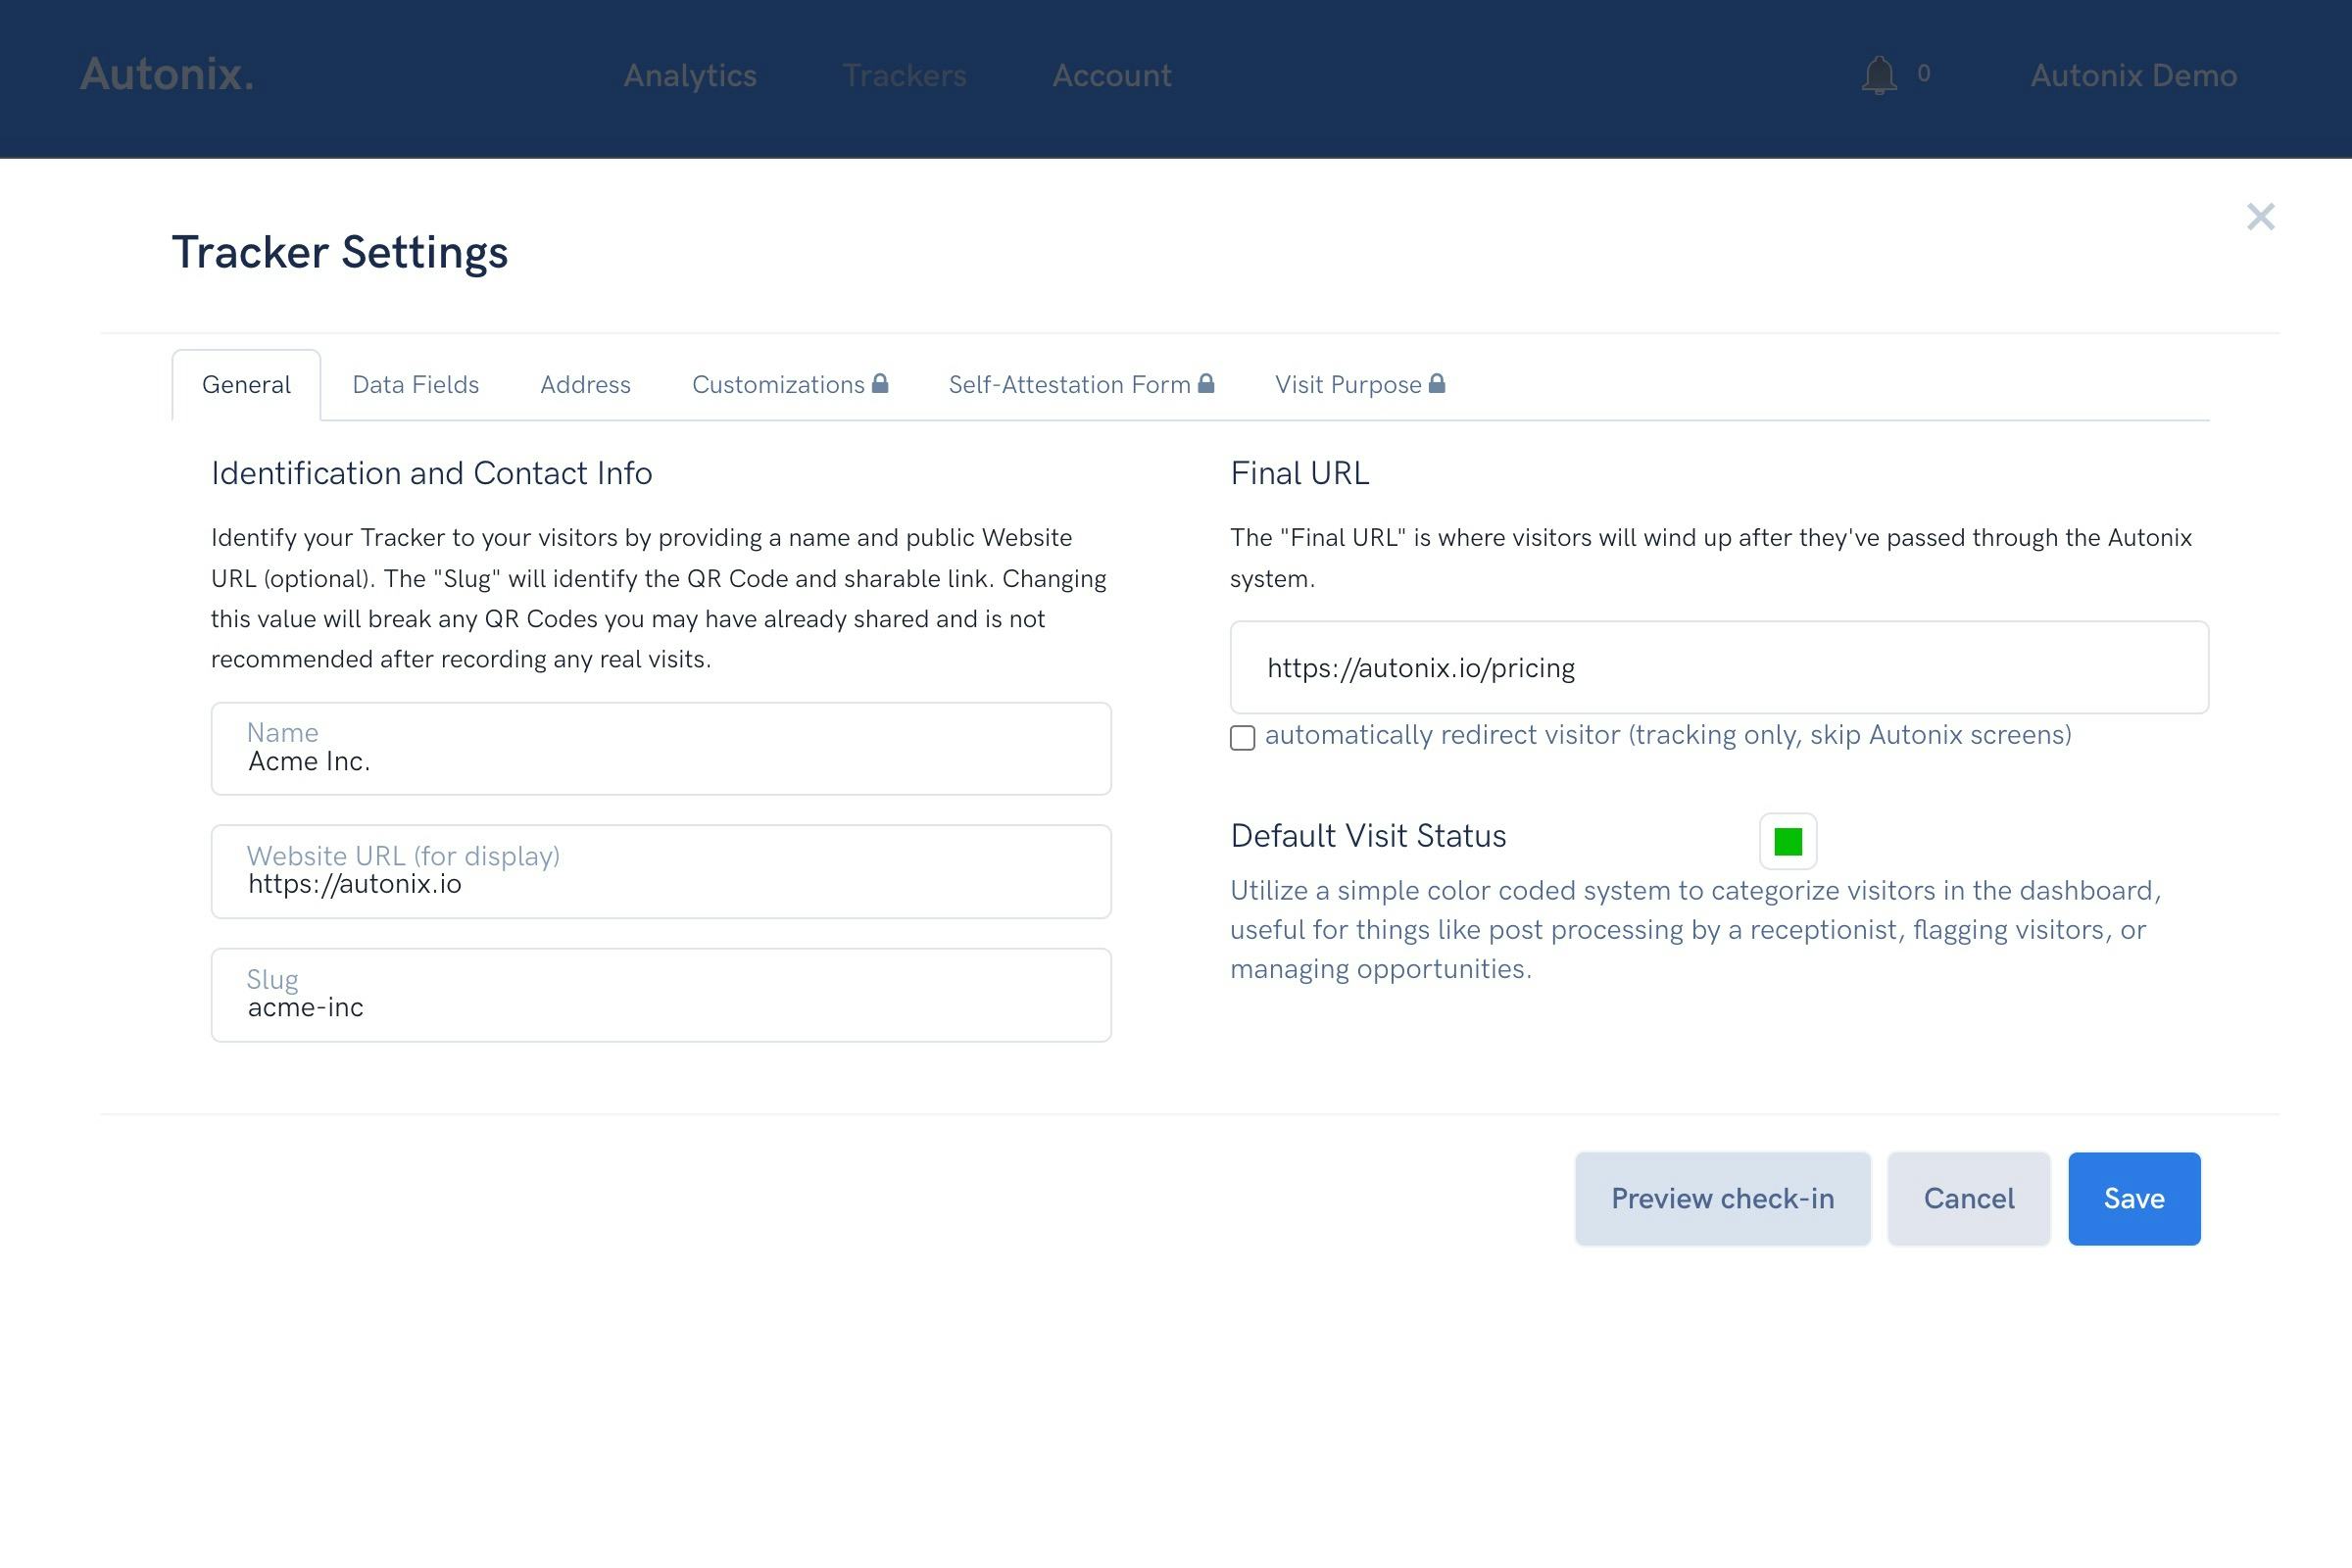
Task: Navigate to the Trackers menu
Action: (904, 75)
